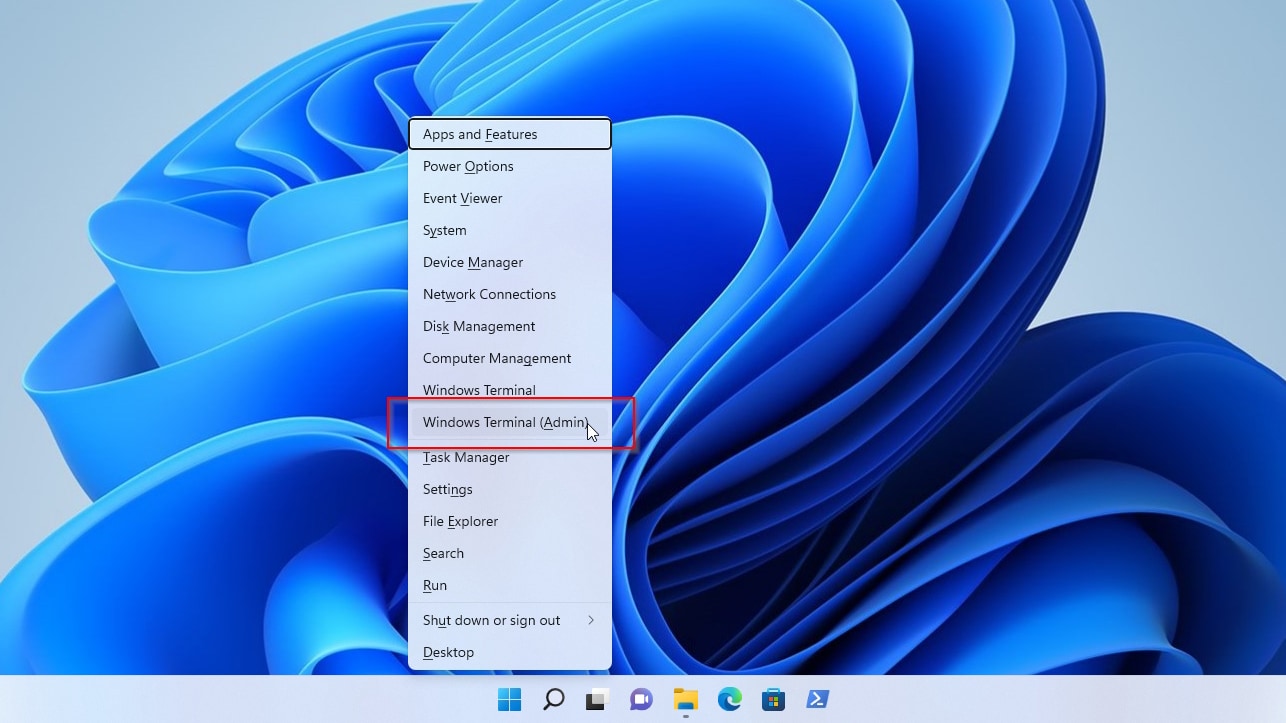This screenshot has height=723, width=1286.
Task: Launch Device Manager from the menu
Action: tap(510, 262)
